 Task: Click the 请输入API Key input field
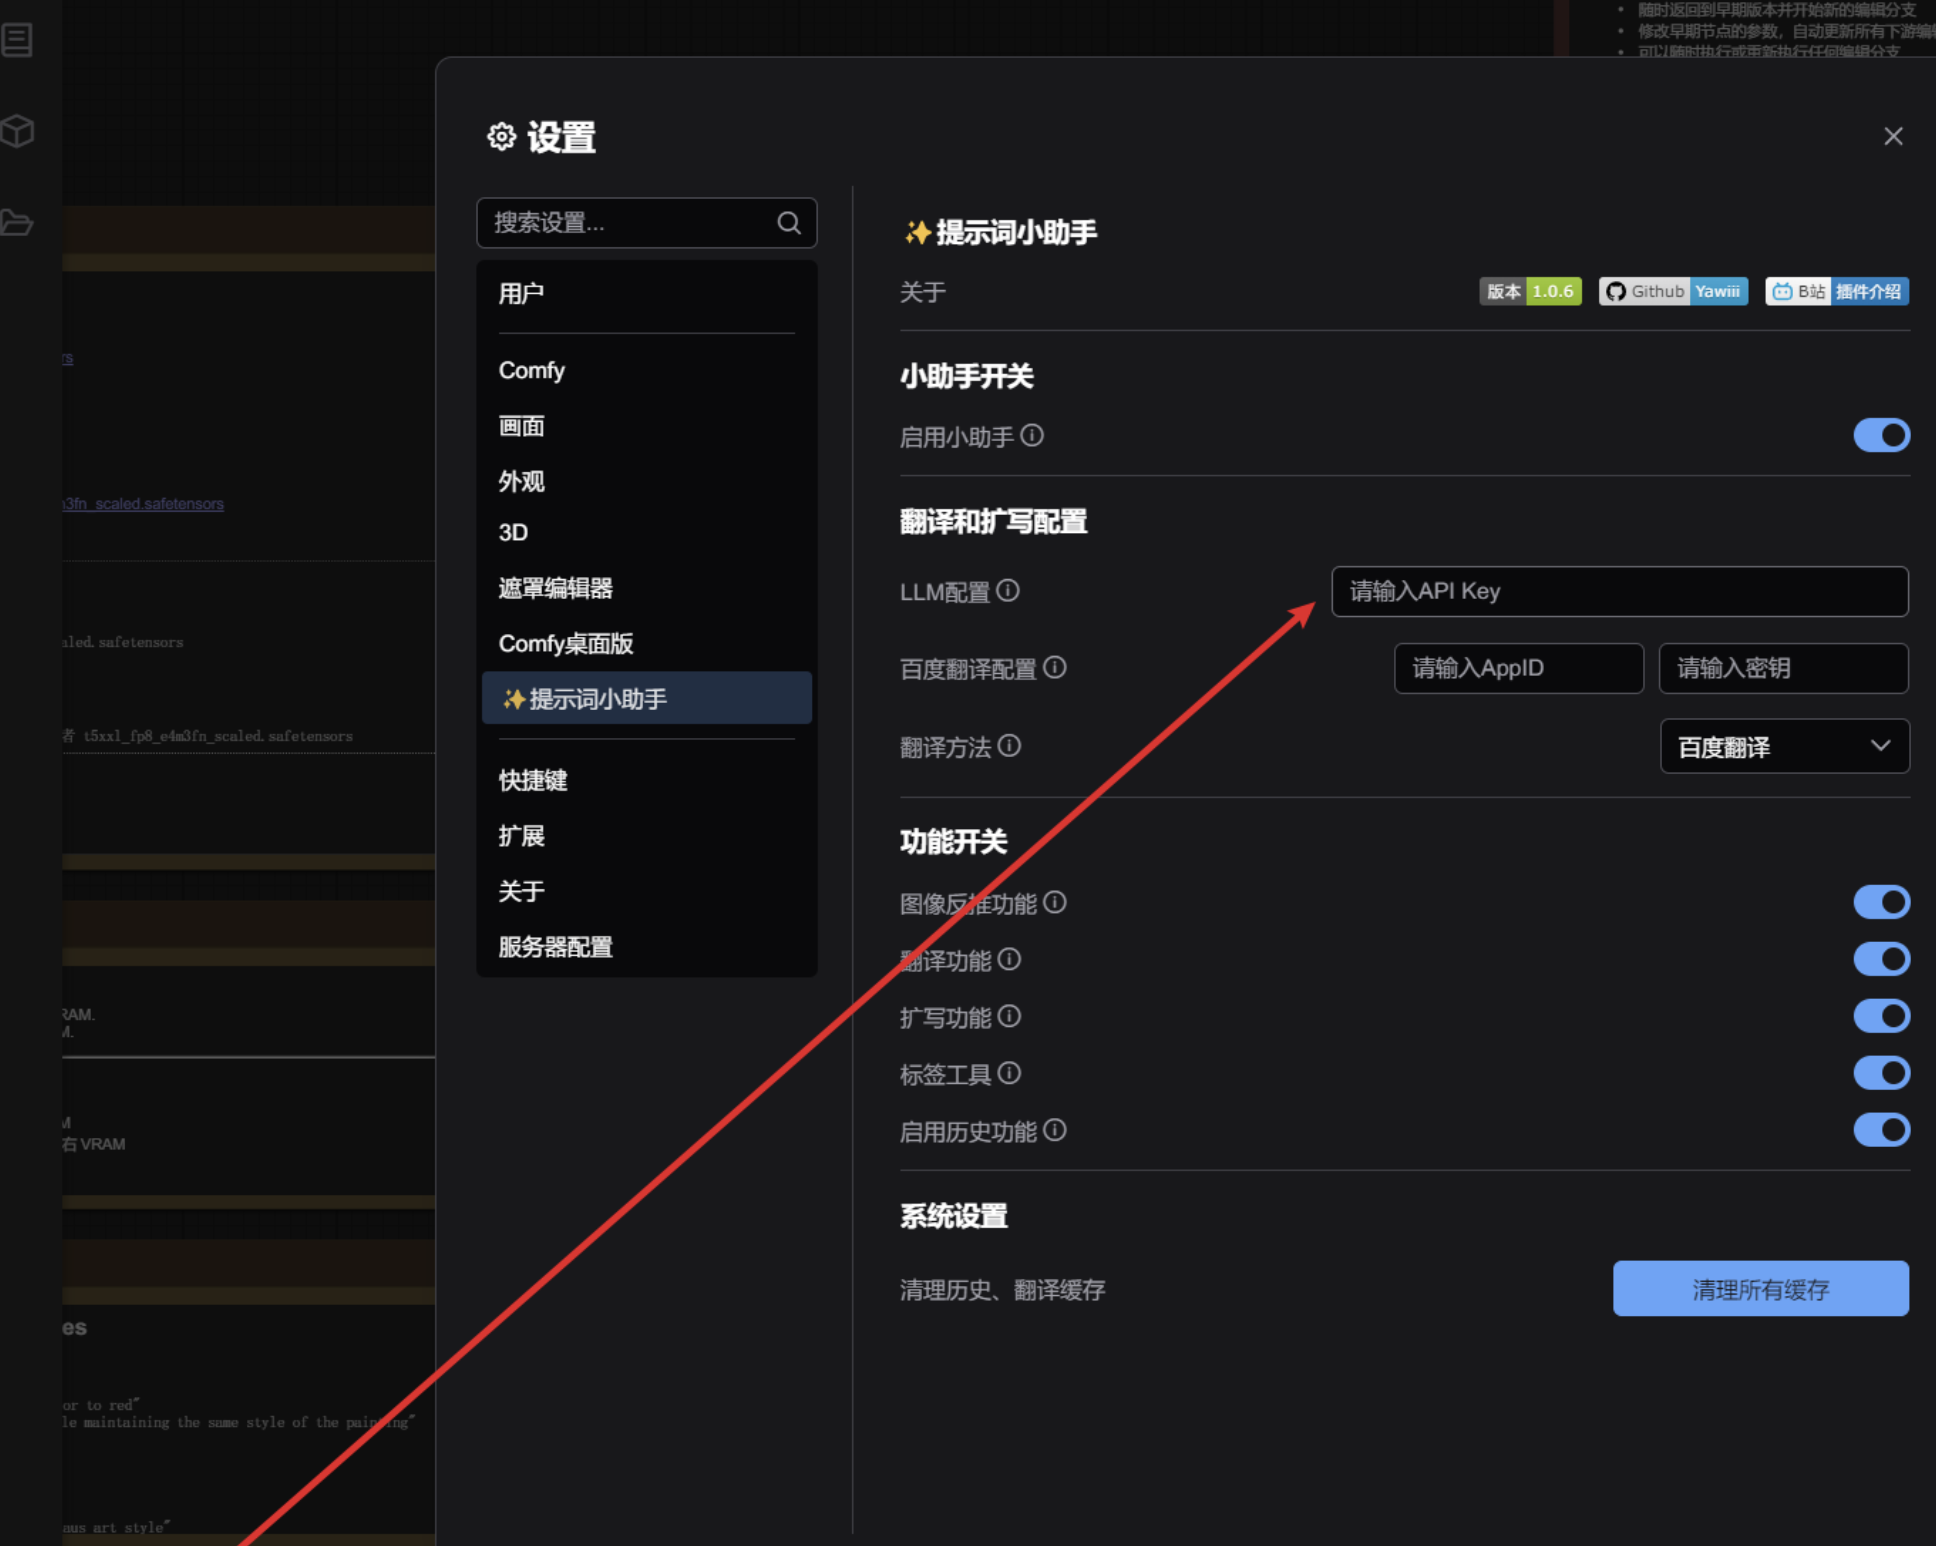(1619, 591)
